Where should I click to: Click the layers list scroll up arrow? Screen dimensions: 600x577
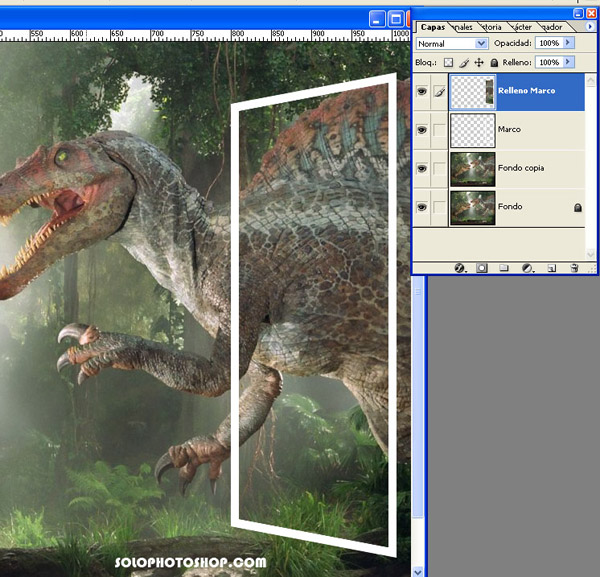coord(590,80)
